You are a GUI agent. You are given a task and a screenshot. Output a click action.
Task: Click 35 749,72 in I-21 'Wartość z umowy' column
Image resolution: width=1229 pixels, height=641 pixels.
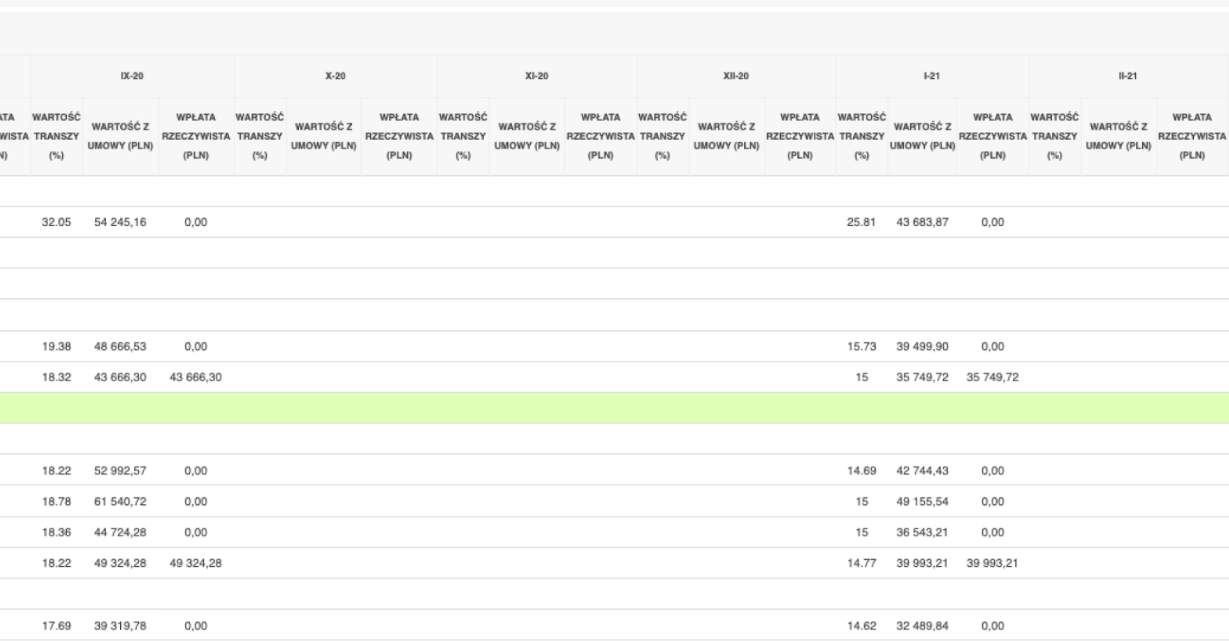922,377
